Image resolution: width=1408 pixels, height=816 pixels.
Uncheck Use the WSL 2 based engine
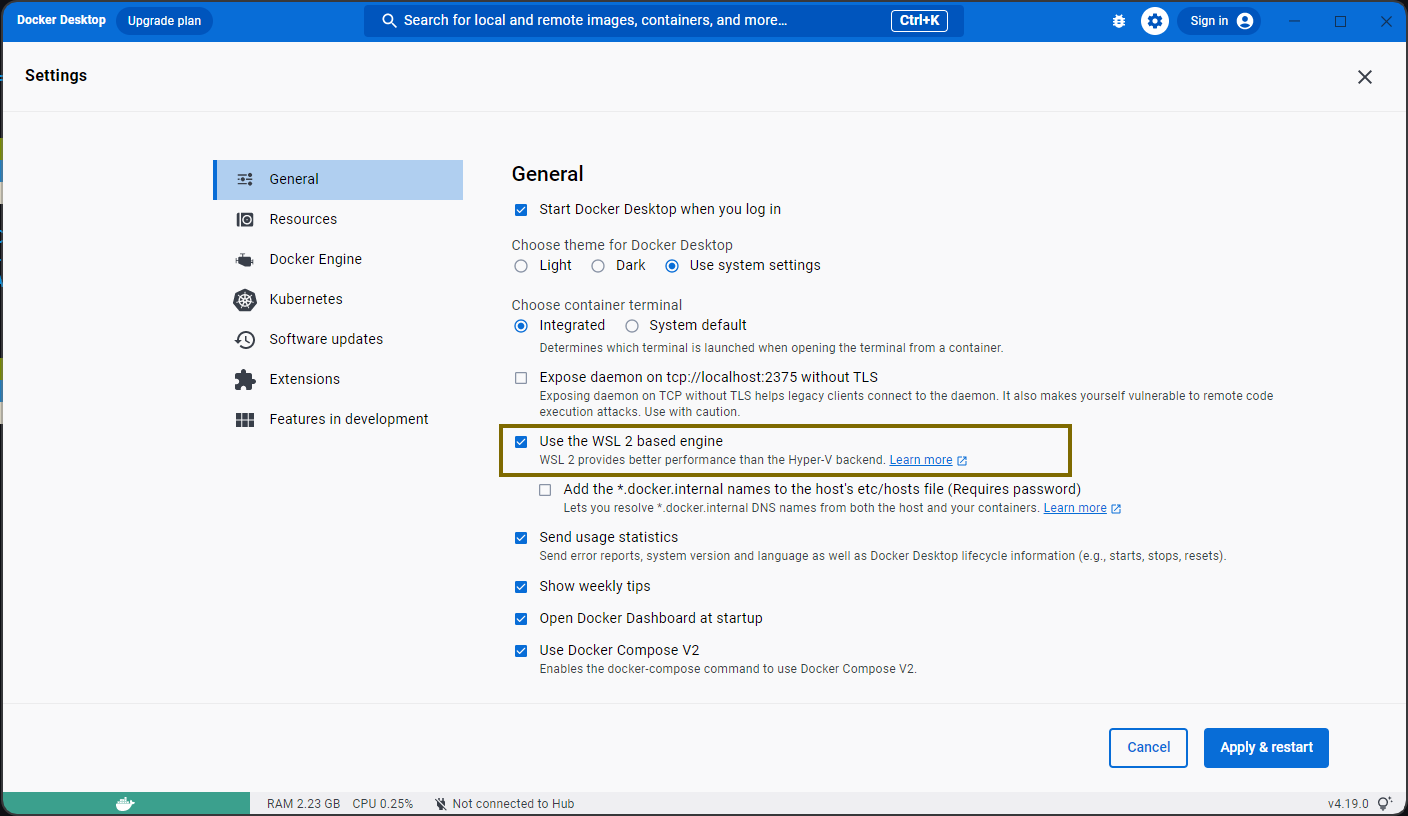(521, 442)
